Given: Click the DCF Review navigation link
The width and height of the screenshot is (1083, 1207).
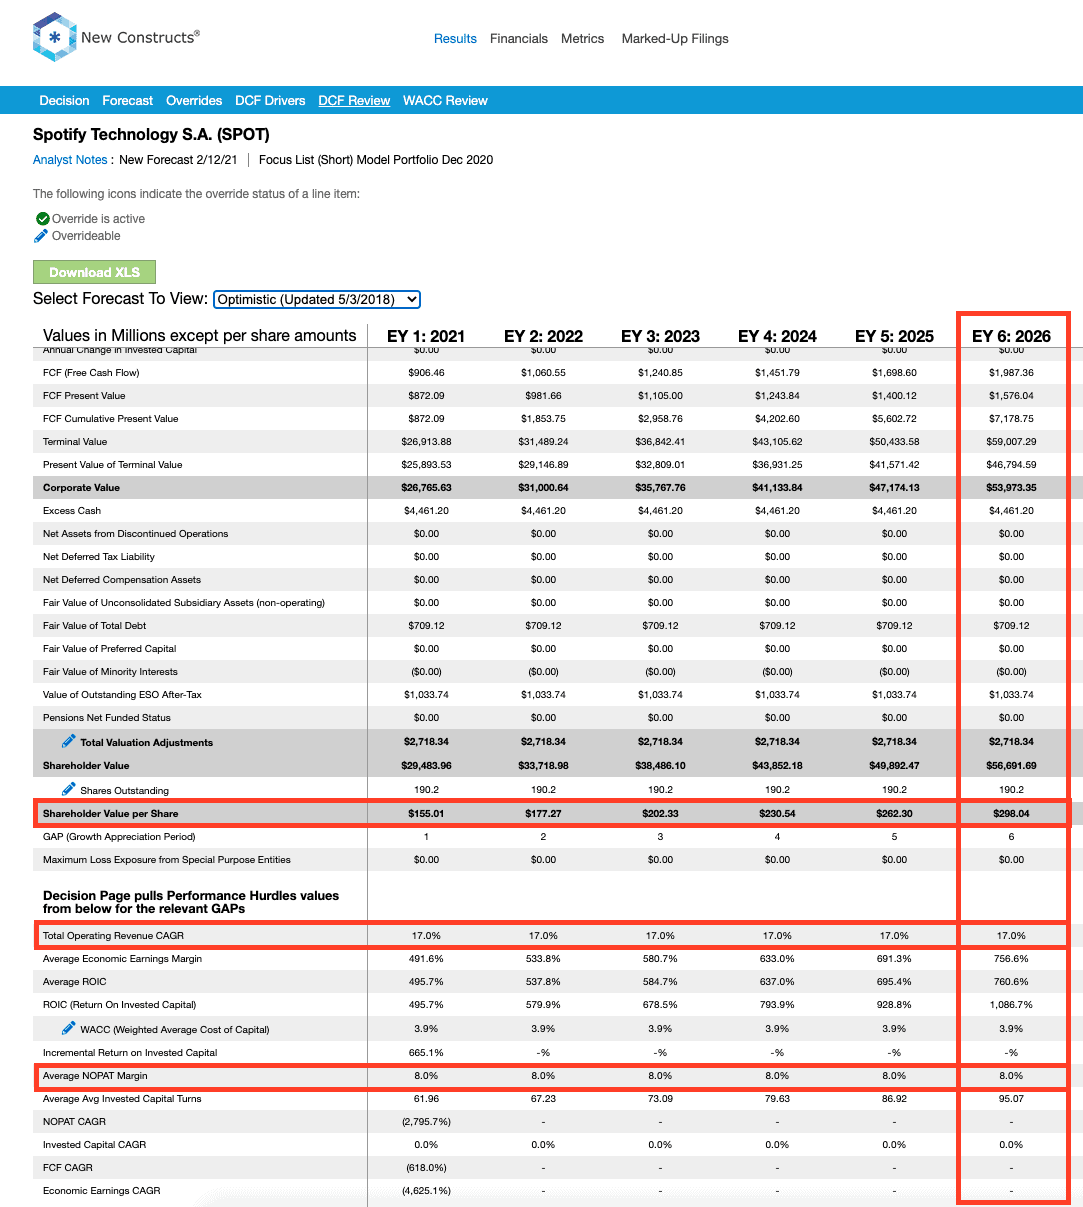Looking at the screenshot, I should point(354,101).
